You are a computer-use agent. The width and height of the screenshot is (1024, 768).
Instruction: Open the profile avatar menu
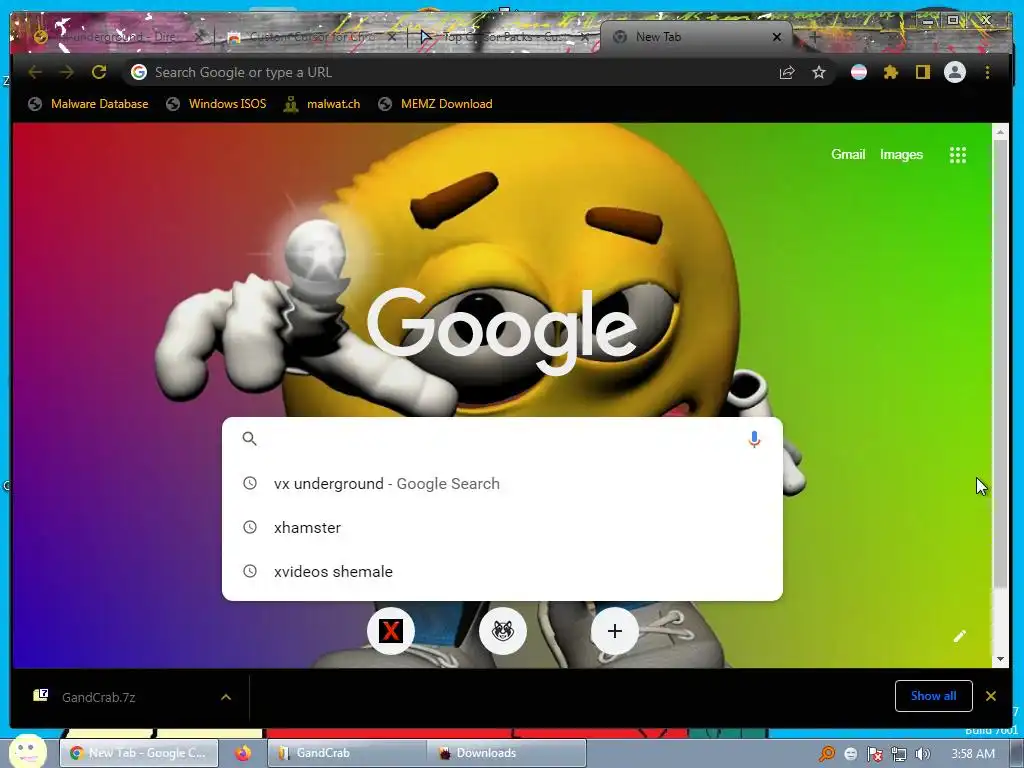pyautogui.click(x=955, y=72)
